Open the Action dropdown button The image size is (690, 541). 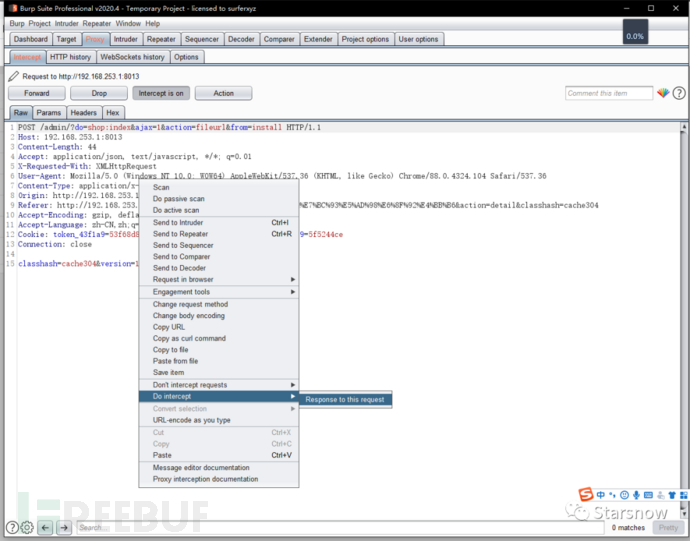(224, 93)
